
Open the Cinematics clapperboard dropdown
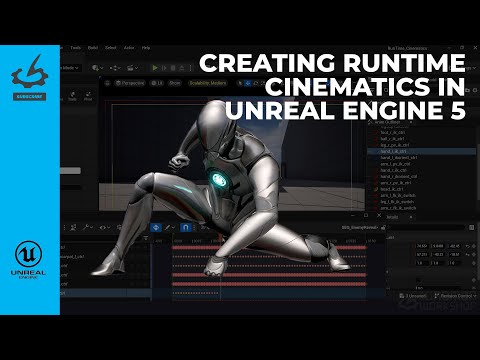(132, 68)
